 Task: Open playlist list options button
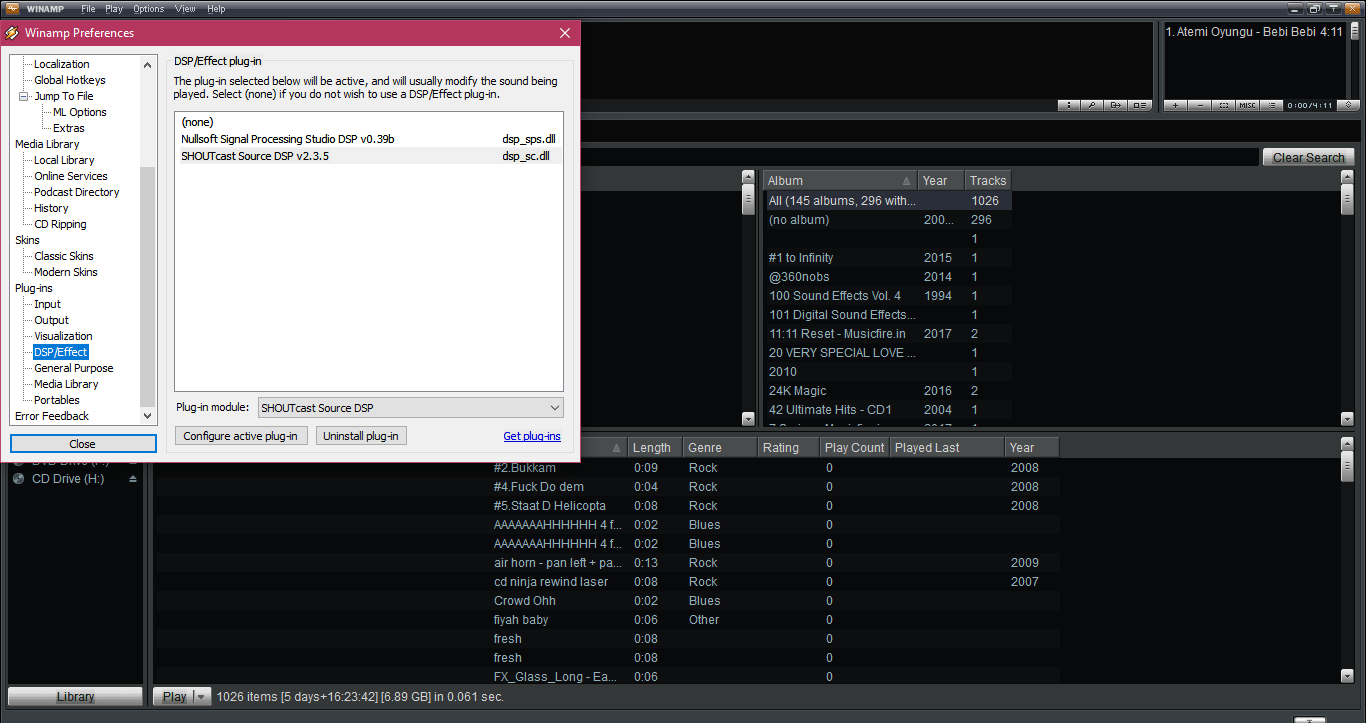[1272, 105]
